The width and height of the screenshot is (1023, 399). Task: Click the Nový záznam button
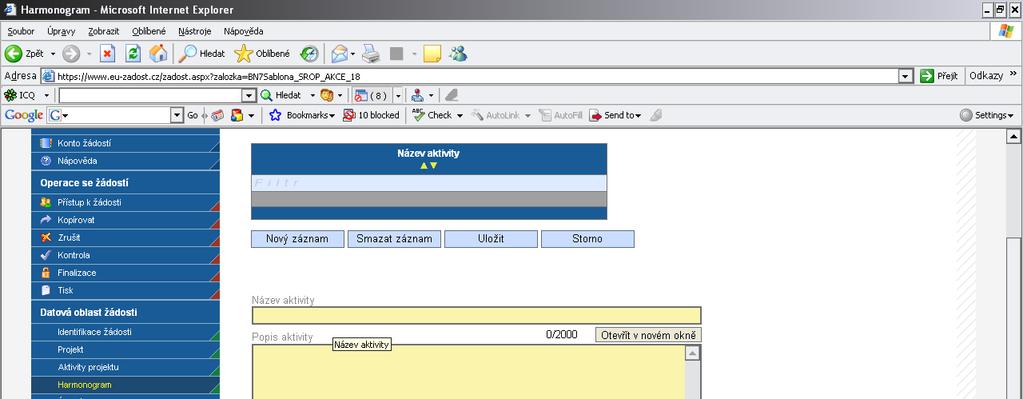coord(298,239)
